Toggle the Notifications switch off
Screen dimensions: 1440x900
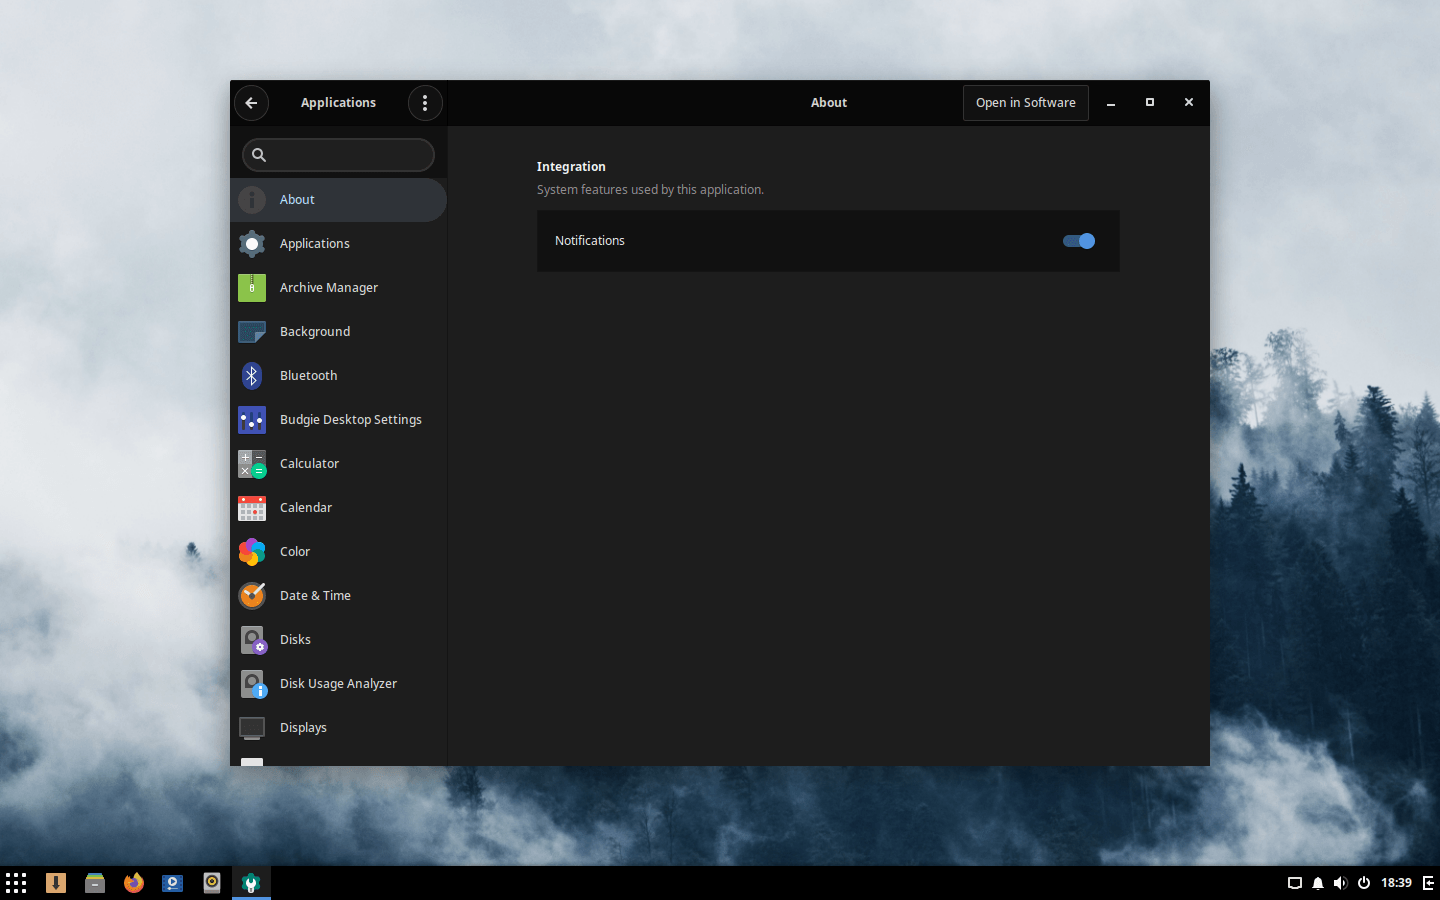[x=1079, y=241]
